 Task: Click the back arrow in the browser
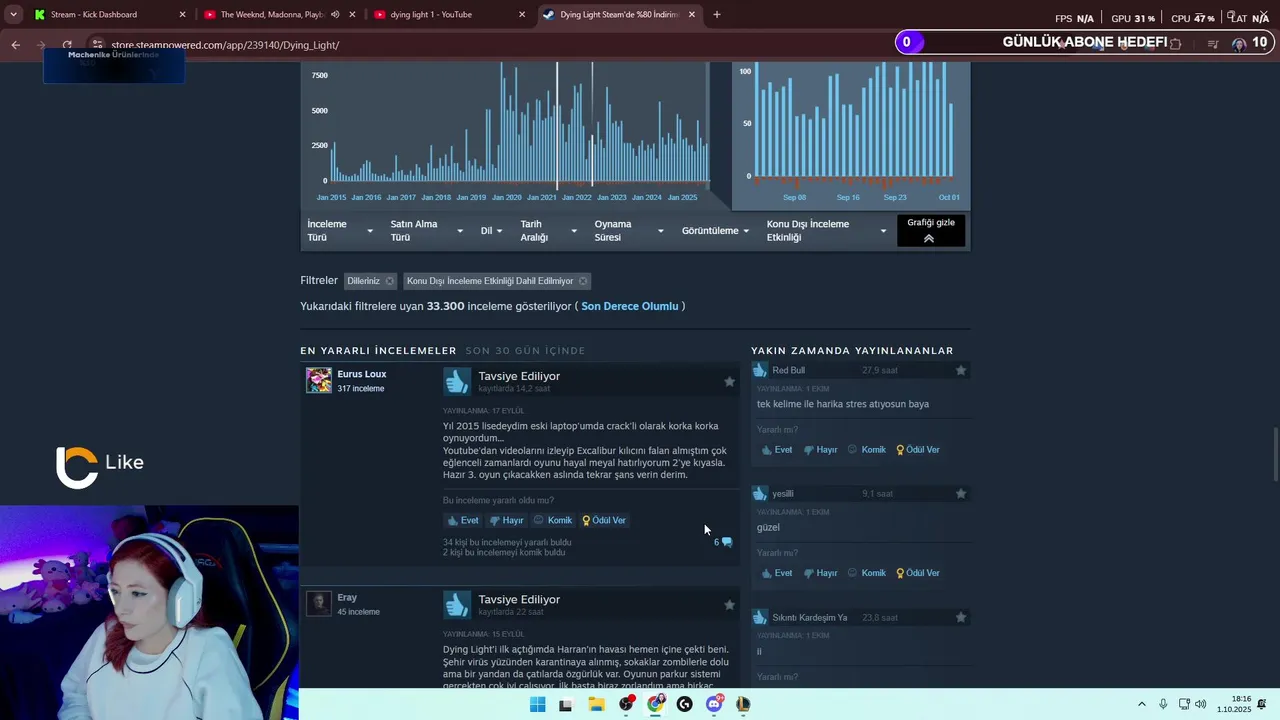(15, 45)
